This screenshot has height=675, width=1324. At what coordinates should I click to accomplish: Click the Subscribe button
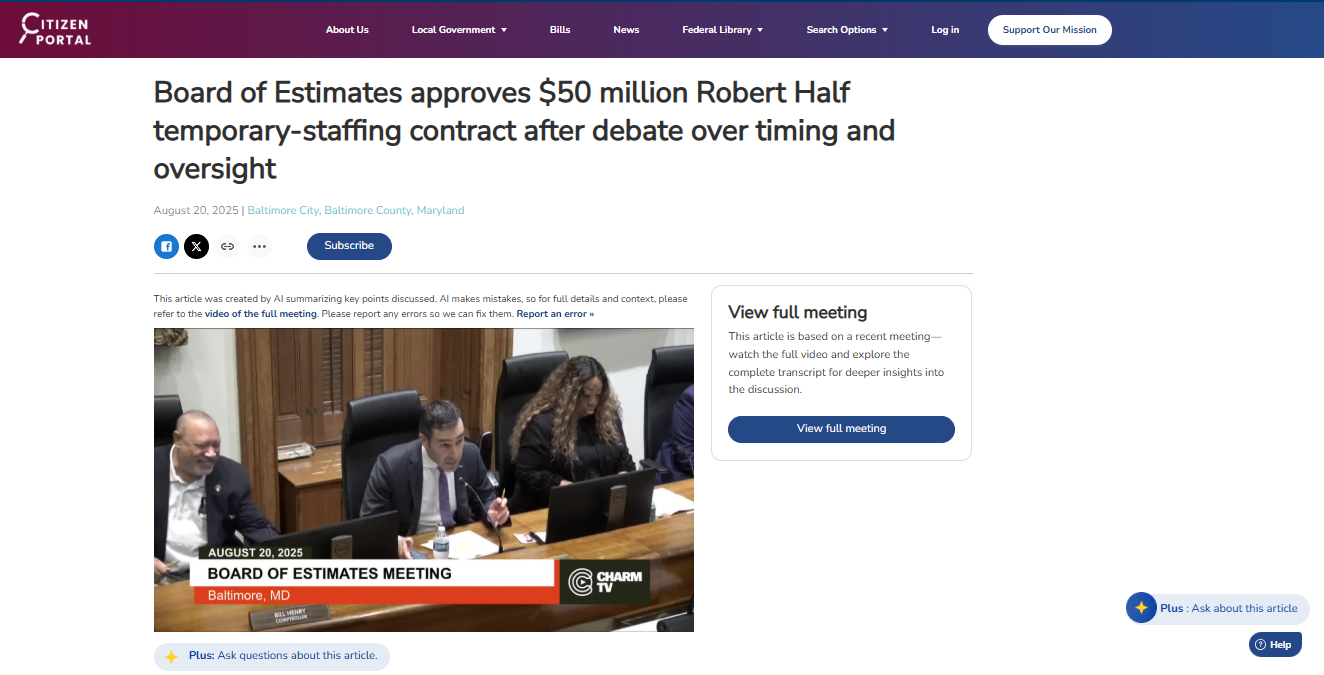point(349,246)
